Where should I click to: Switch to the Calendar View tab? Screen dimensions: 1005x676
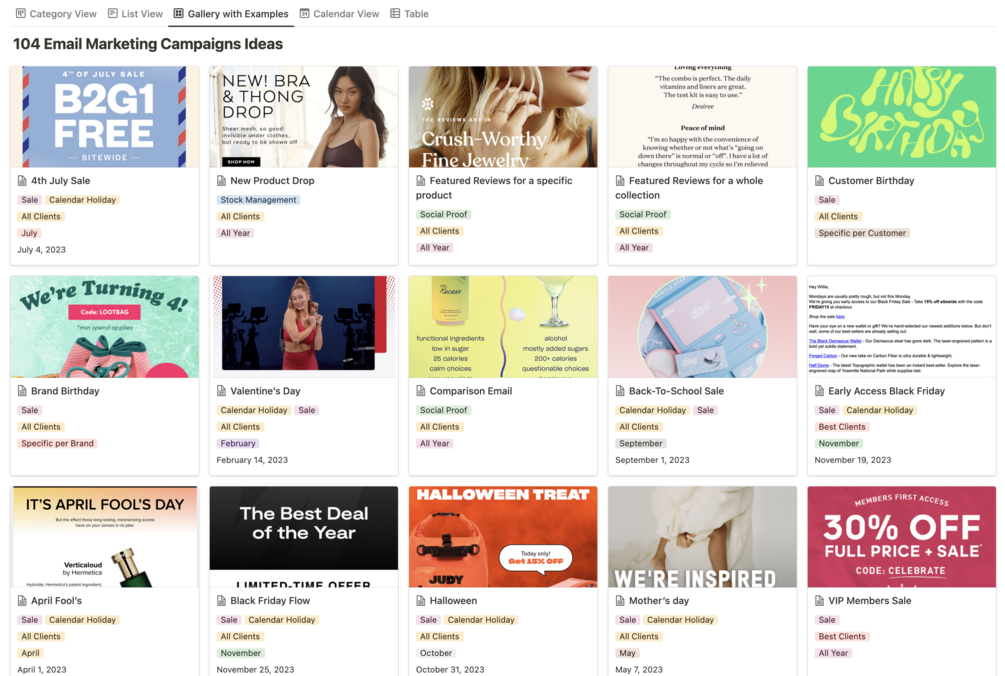(x=339, y=13)
